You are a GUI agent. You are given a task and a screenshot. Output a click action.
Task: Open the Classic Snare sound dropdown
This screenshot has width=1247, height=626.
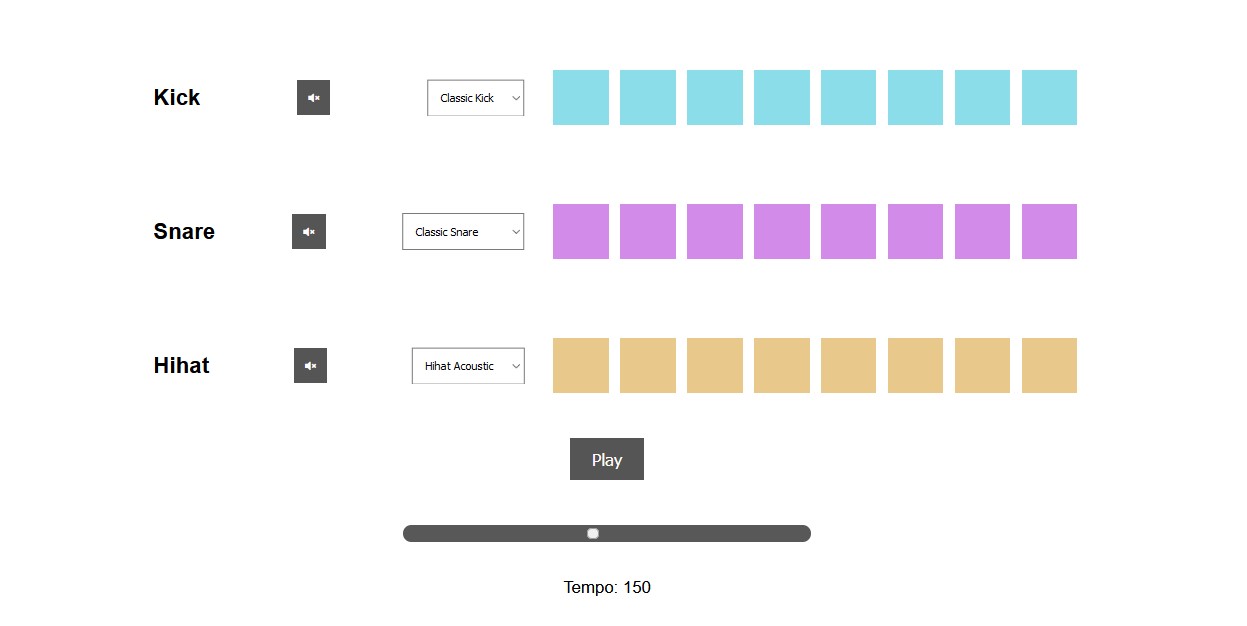(463, 232)
